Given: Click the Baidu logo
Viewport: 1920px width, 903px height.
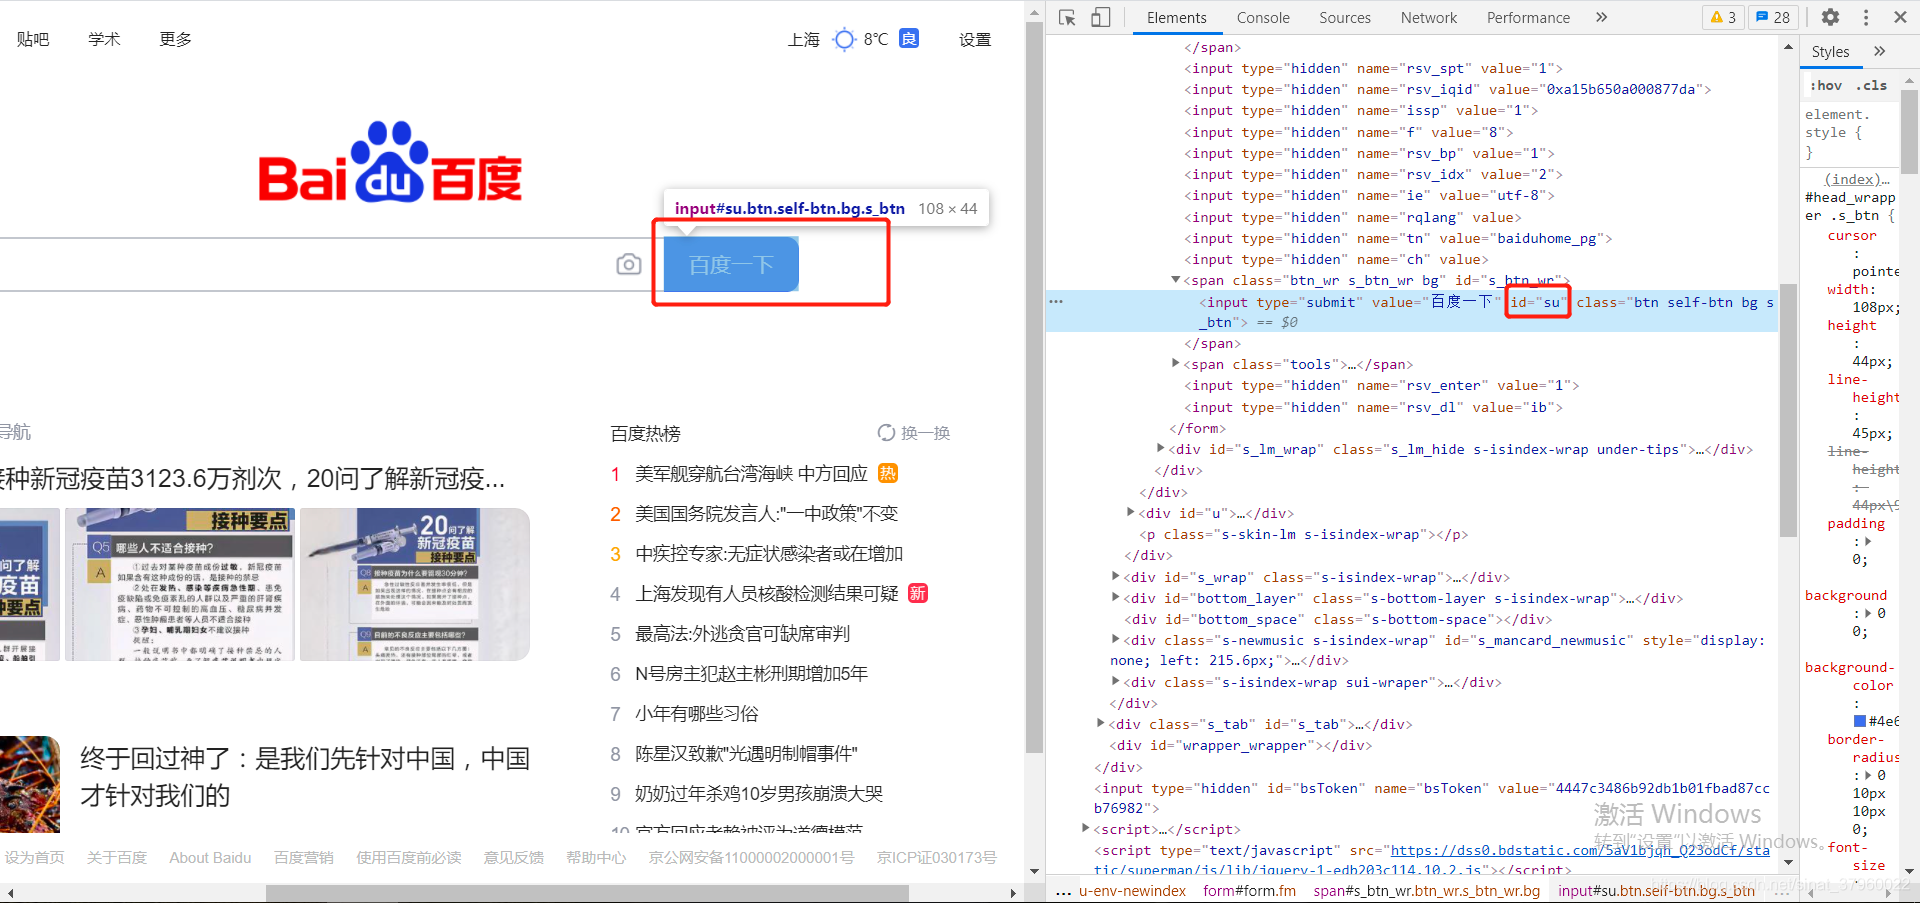Looking at the screenshot, I should coord(390,162).
